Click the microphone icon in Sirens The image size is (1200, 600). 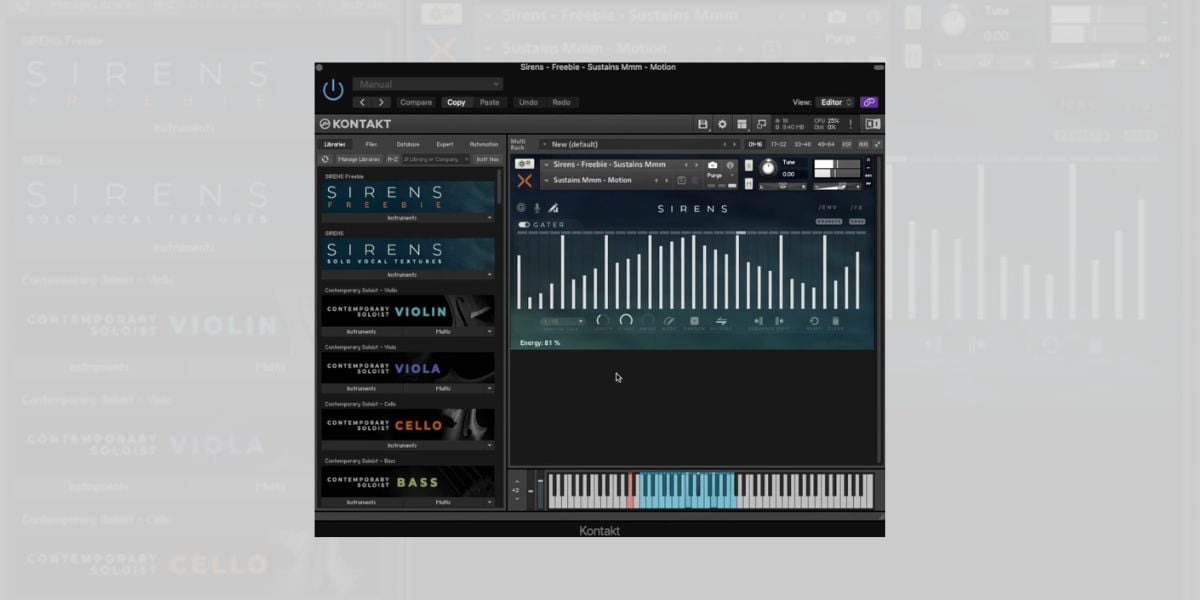coord(537,208)
